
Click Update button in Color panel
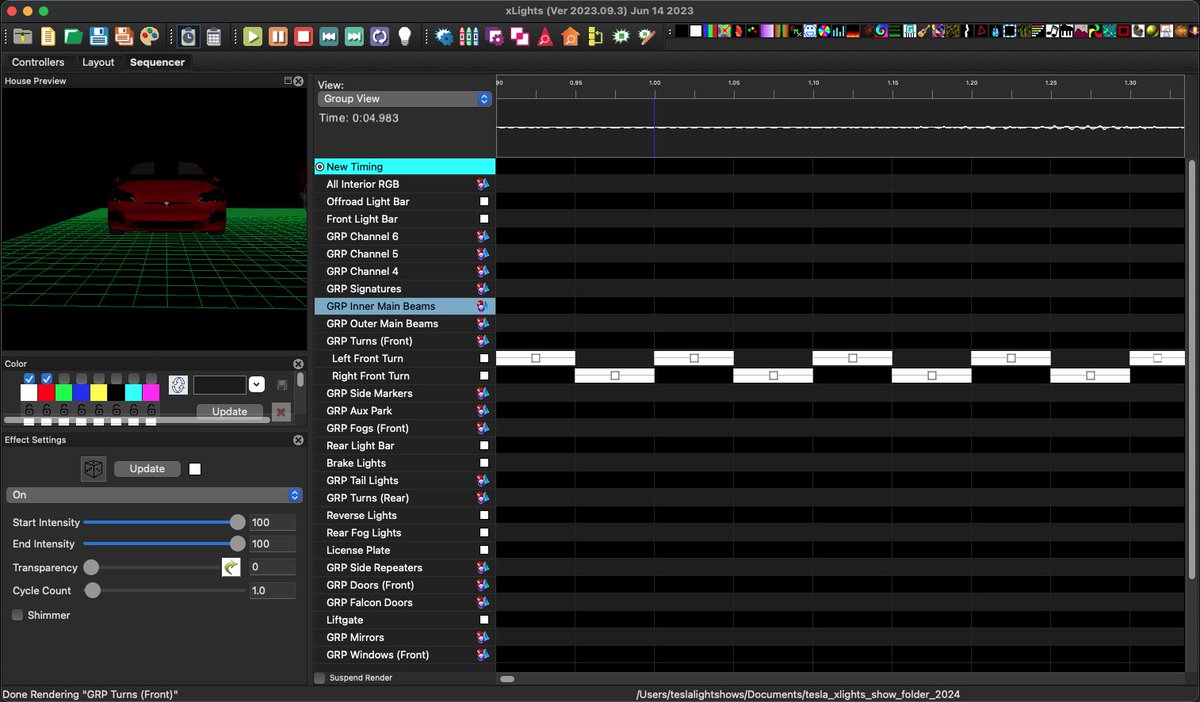(230, 412)
